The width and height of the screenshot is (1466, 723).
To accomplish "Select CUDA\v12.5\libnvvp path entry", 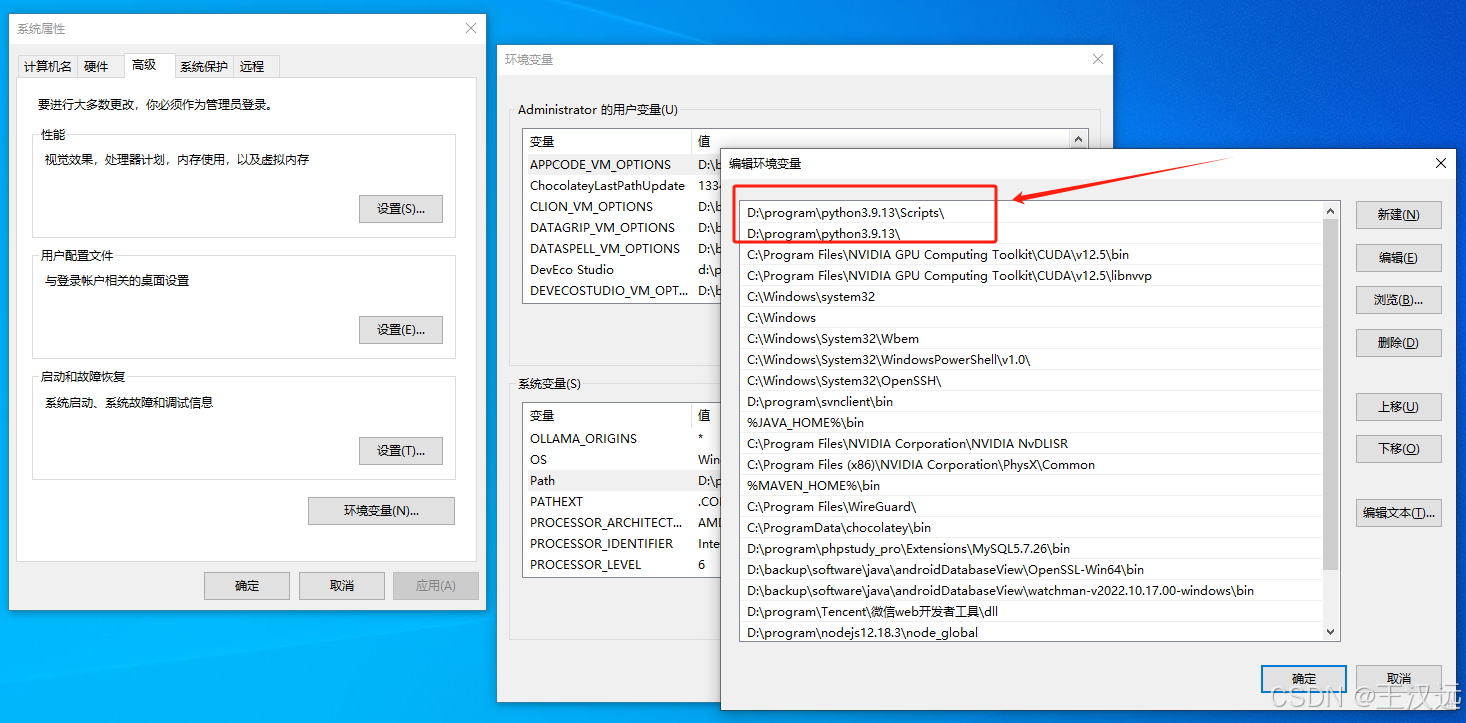I will click(x=1031, y=276).
